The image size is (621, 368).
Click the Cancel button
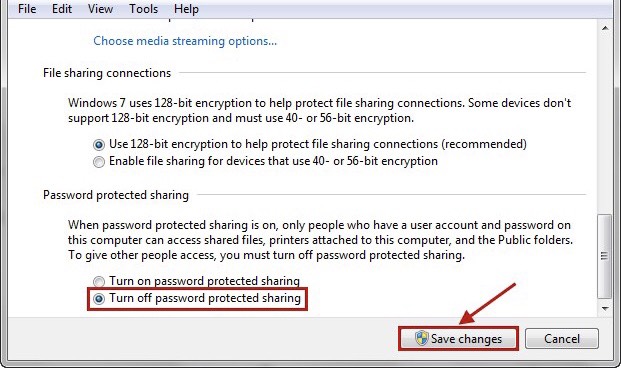(x=562, y=339)
